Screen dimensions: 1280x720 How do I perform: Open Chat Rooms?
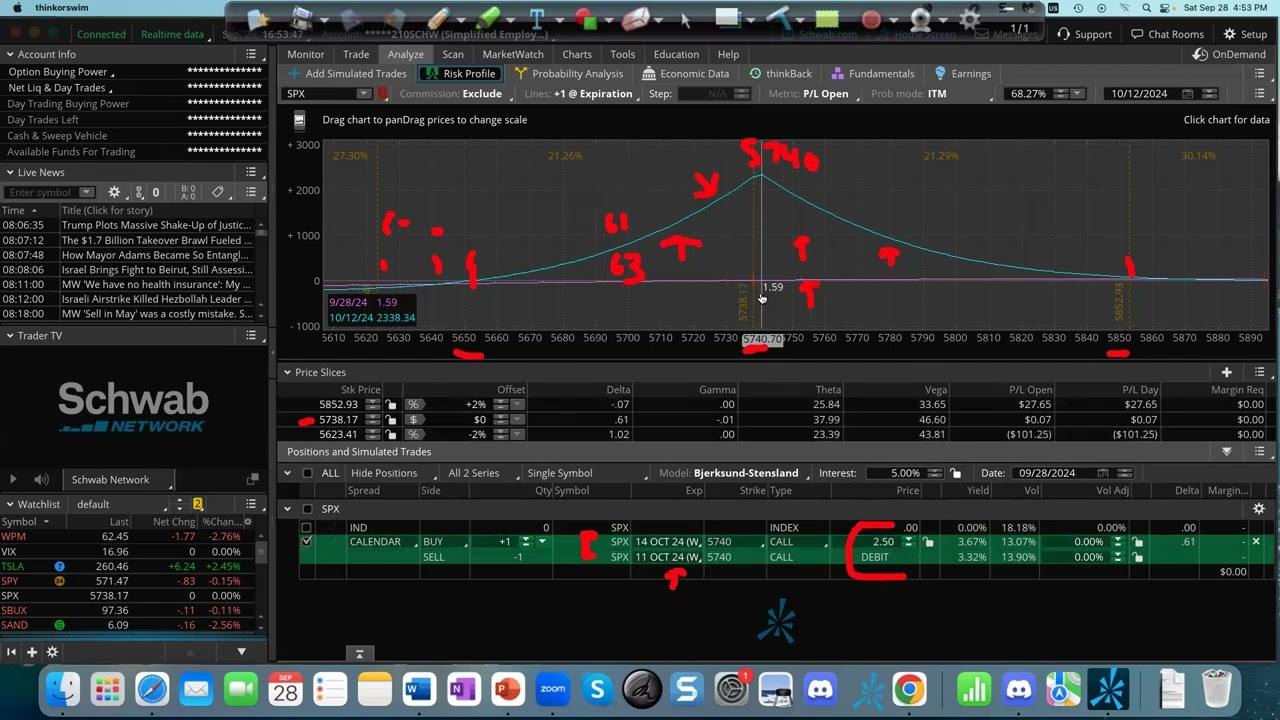(x=1167, y=34)
